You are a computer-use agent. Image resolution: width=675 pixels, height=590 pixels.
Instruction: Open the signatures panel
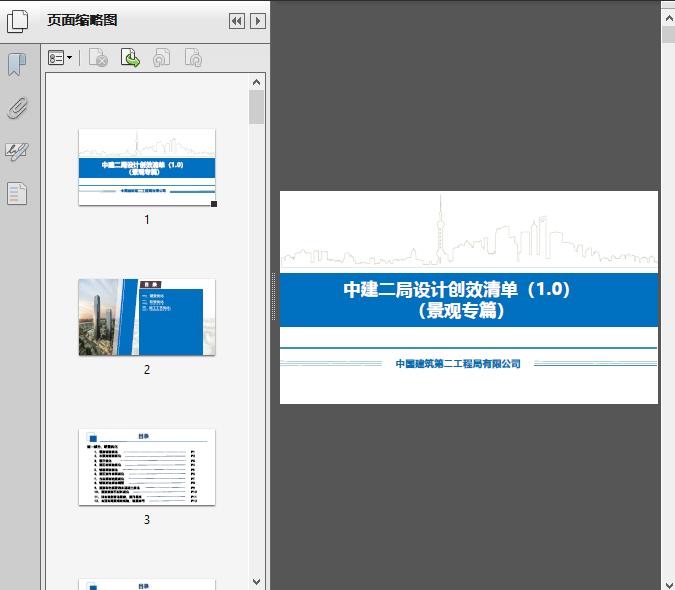tap(17, 151)
